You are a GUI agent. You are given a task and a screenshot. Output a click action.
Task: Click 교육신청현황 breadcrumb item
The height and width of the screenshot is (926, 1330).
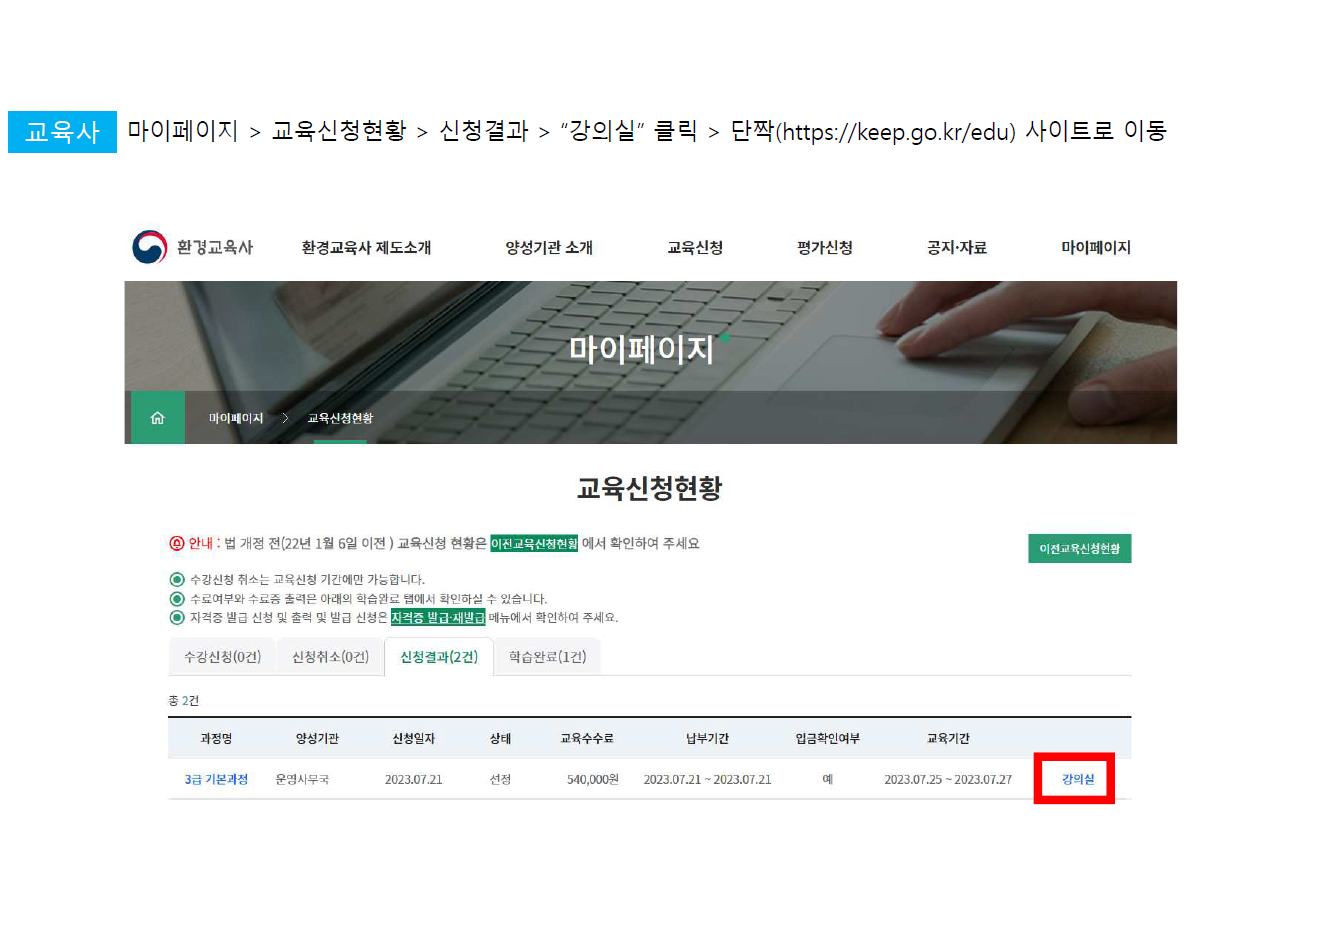coord(340,418)
